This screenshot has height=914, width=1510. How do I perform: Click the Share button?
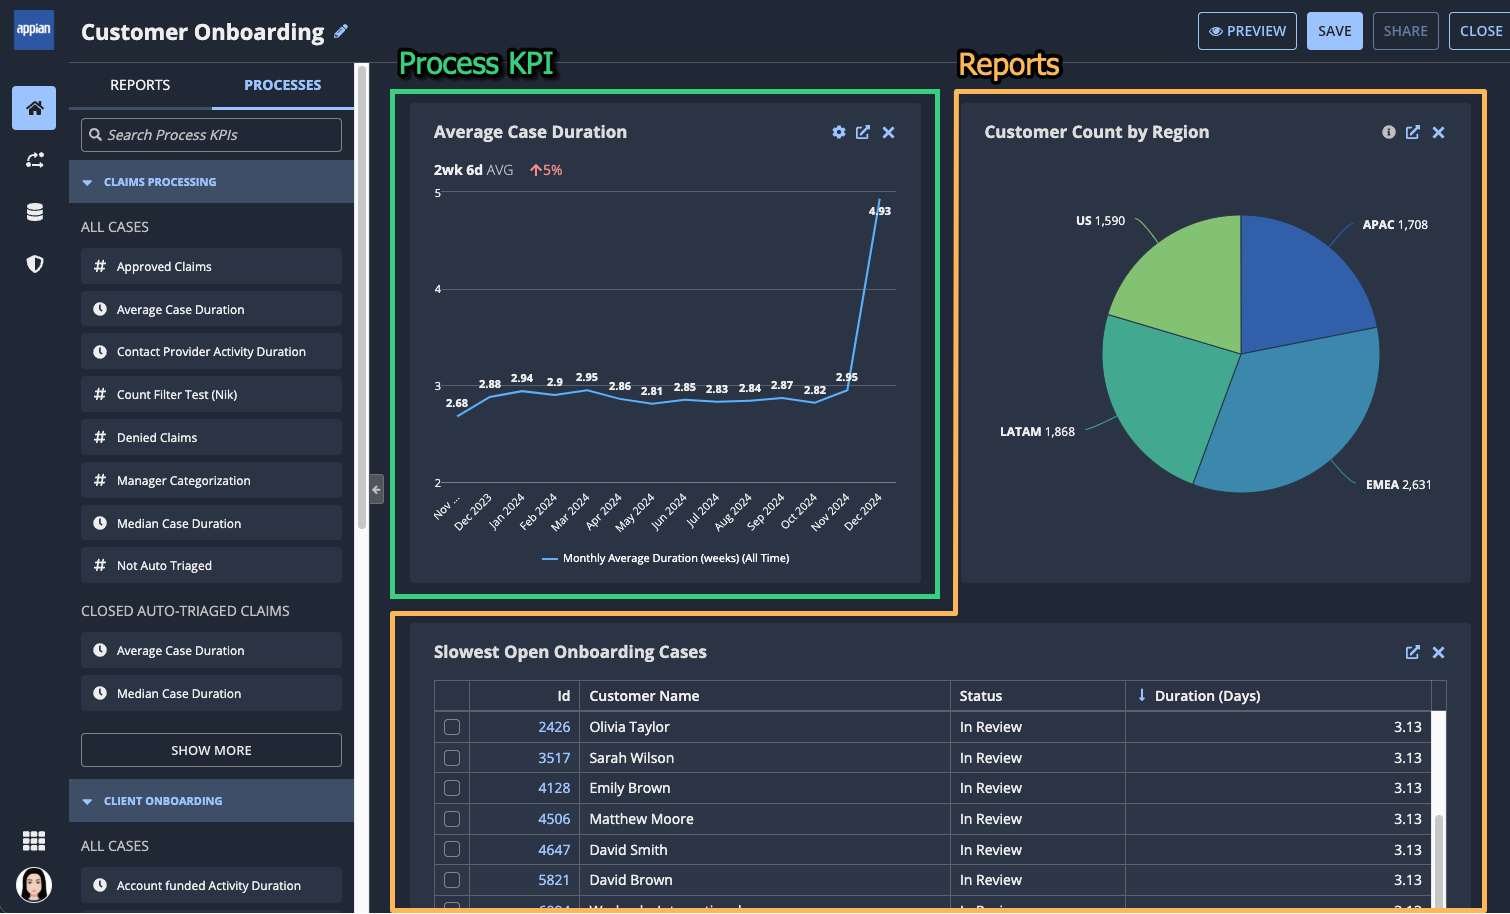(x=1406, y=31)
